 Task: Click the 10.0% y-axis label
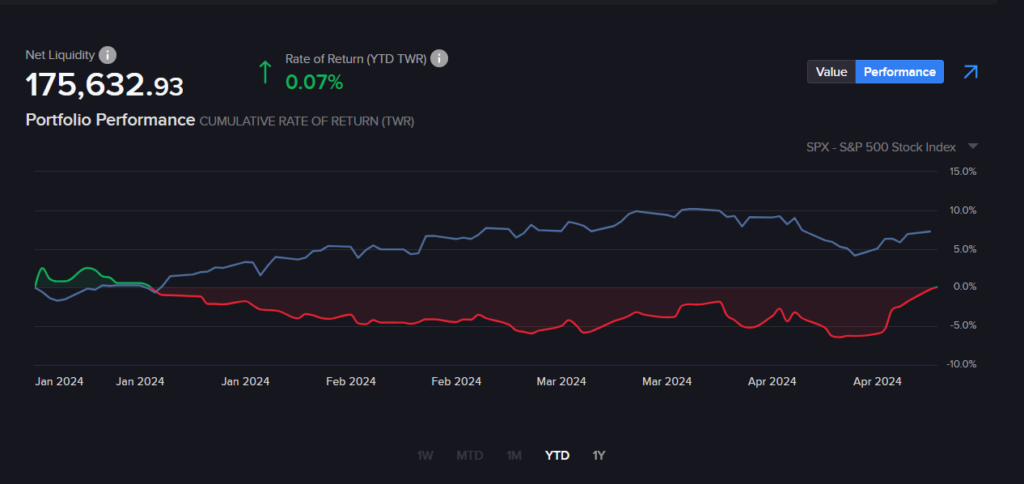(x=962, y=210)
